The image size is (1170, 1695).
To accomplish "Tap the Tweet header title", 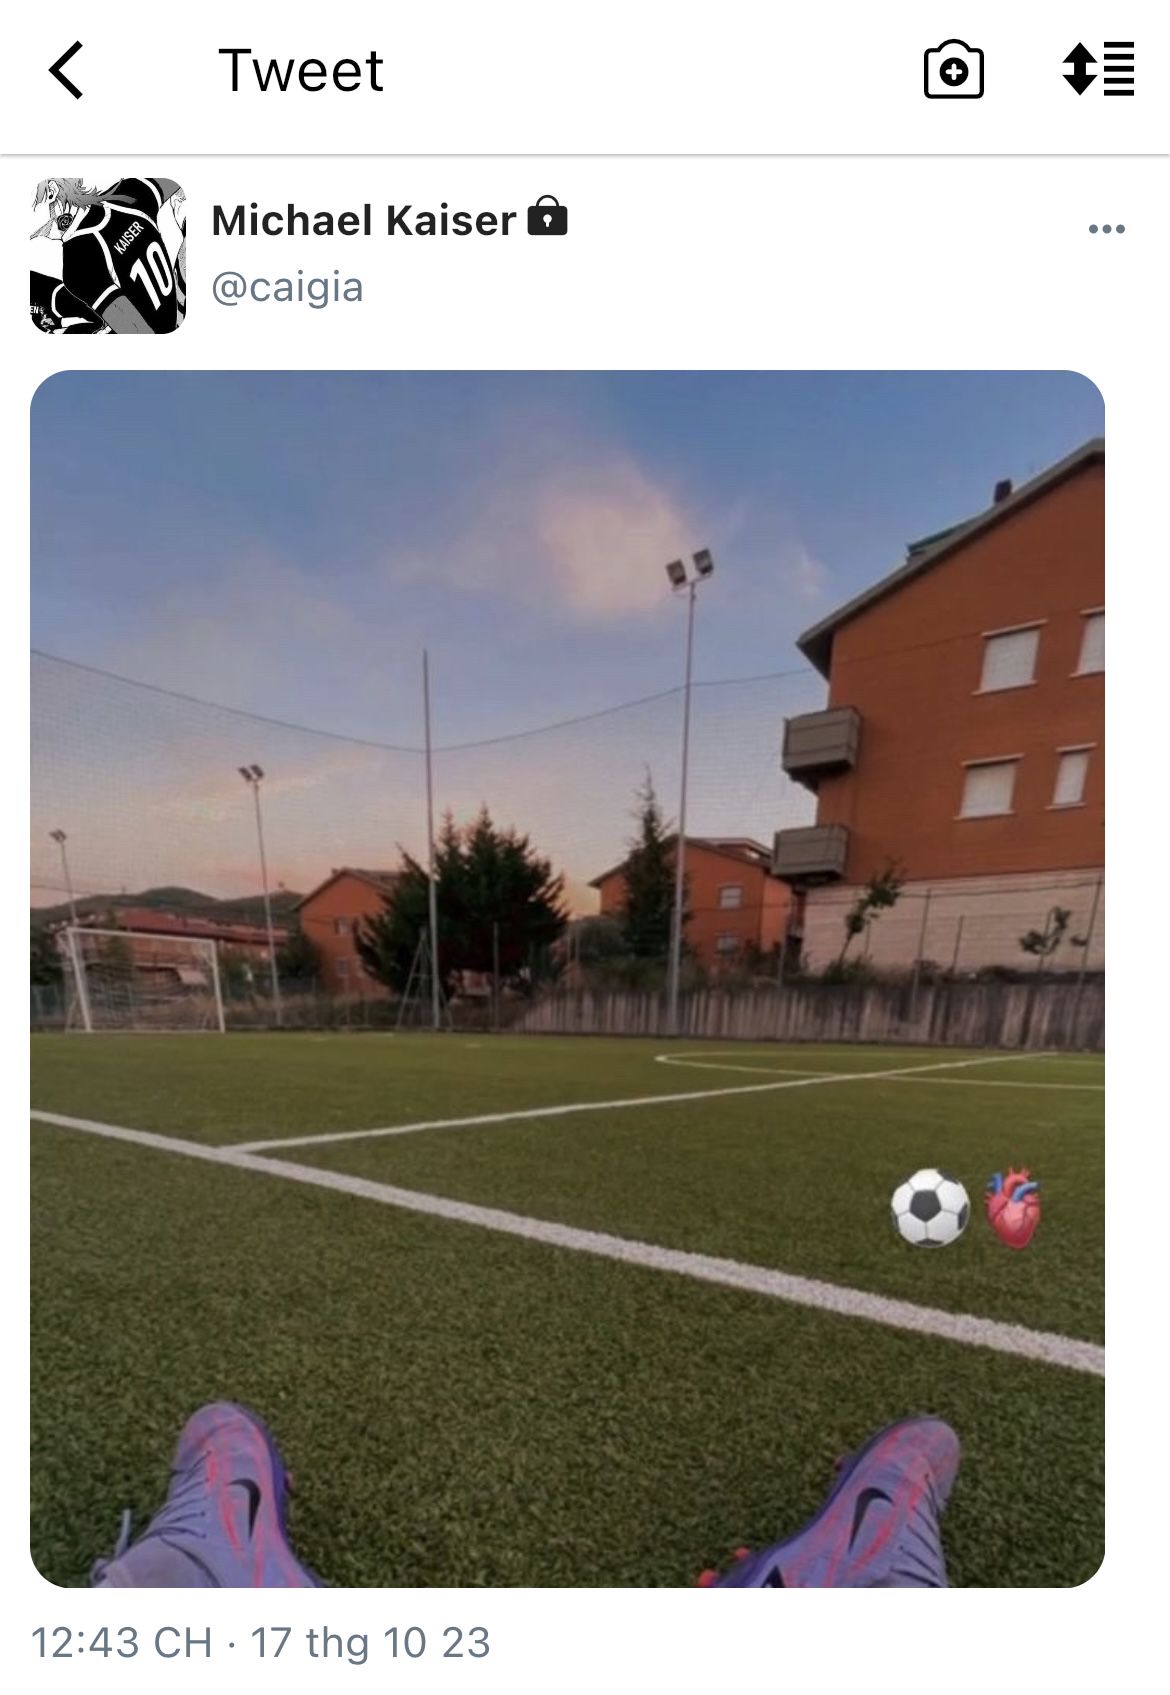I will tap(301, 70).
